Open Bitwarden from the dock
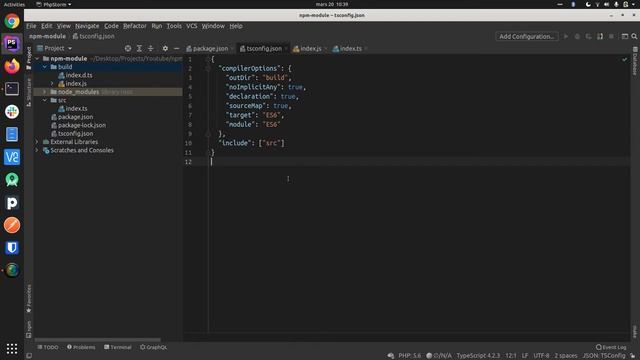Viewport: 640px width, 360px height. pos(12,247)
